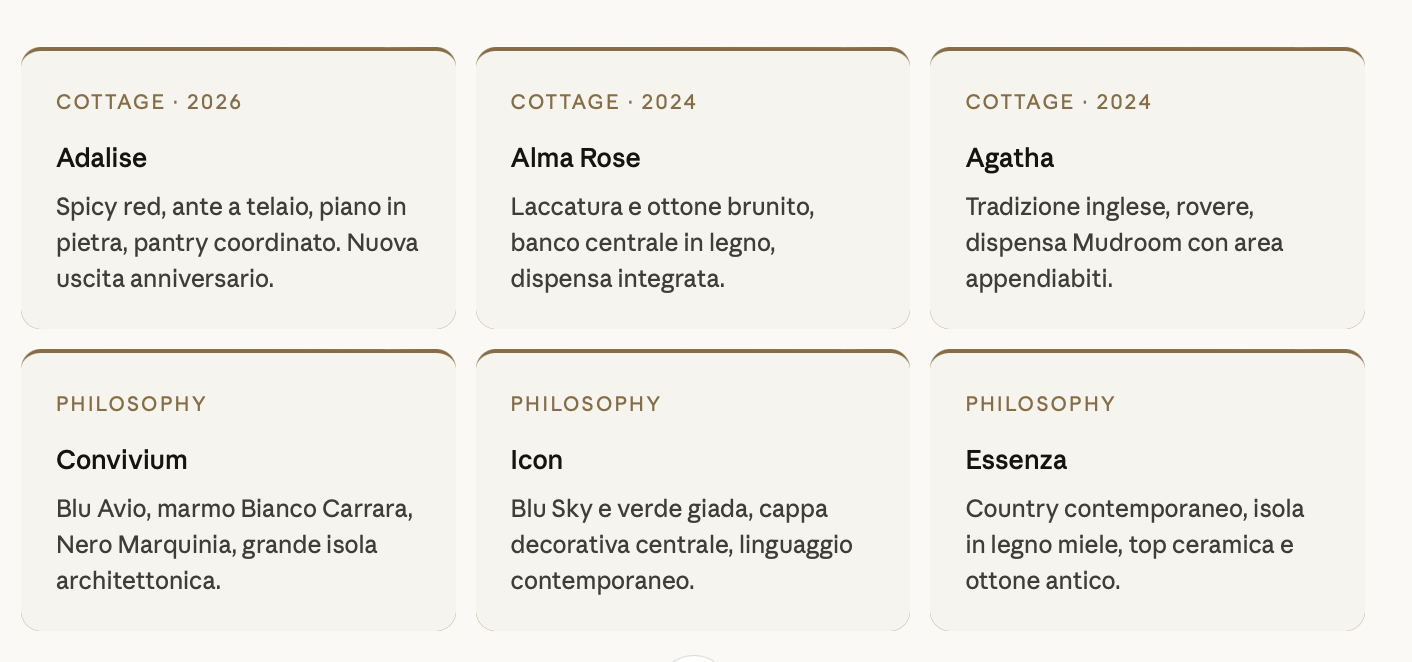This screenshot has width=1412, height=662.
Task: Click the PHILOSOPHY label above Essenza
Action: click(x=1040, y=404)
